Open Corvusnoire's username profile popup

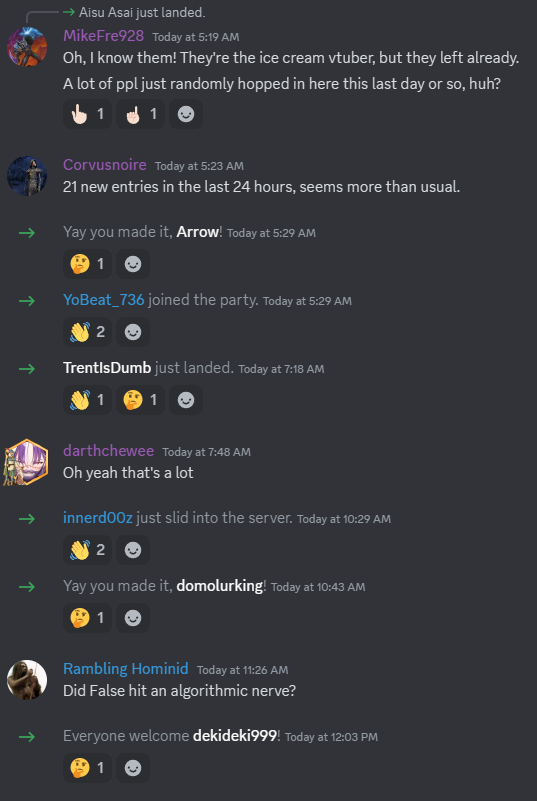(x=105, y=165)
